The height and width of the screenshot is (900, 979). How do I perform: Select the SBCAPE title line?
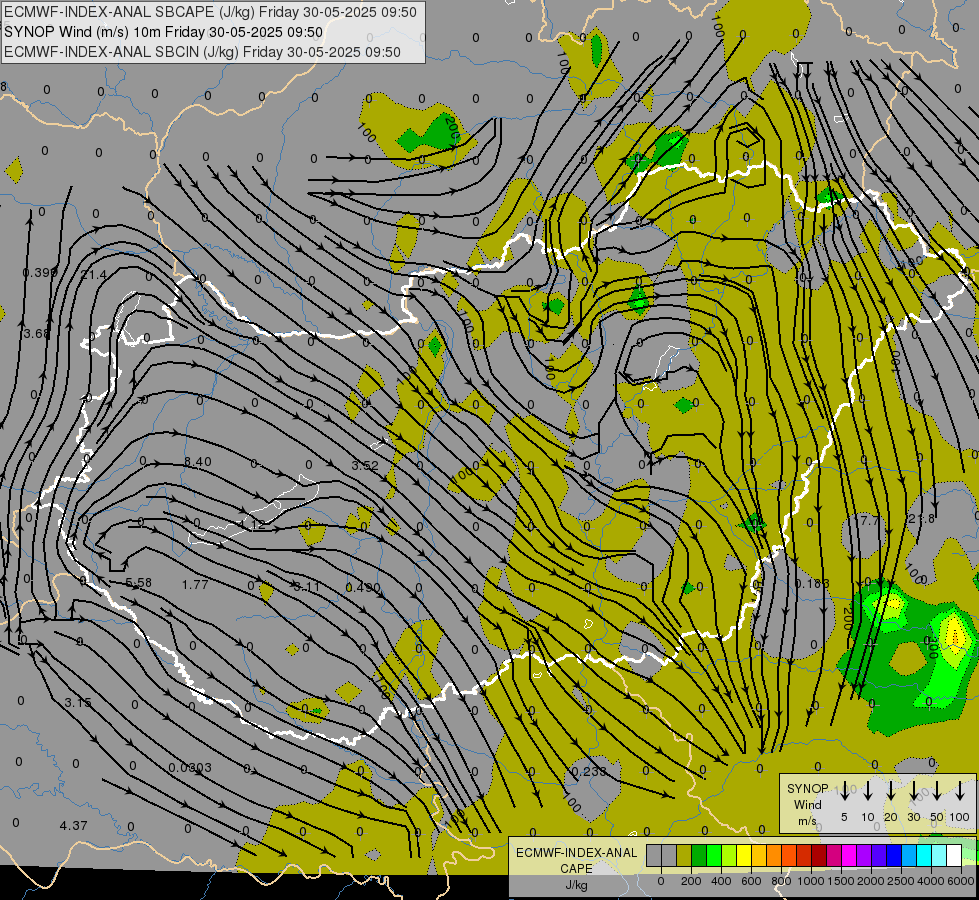point(210,12)
